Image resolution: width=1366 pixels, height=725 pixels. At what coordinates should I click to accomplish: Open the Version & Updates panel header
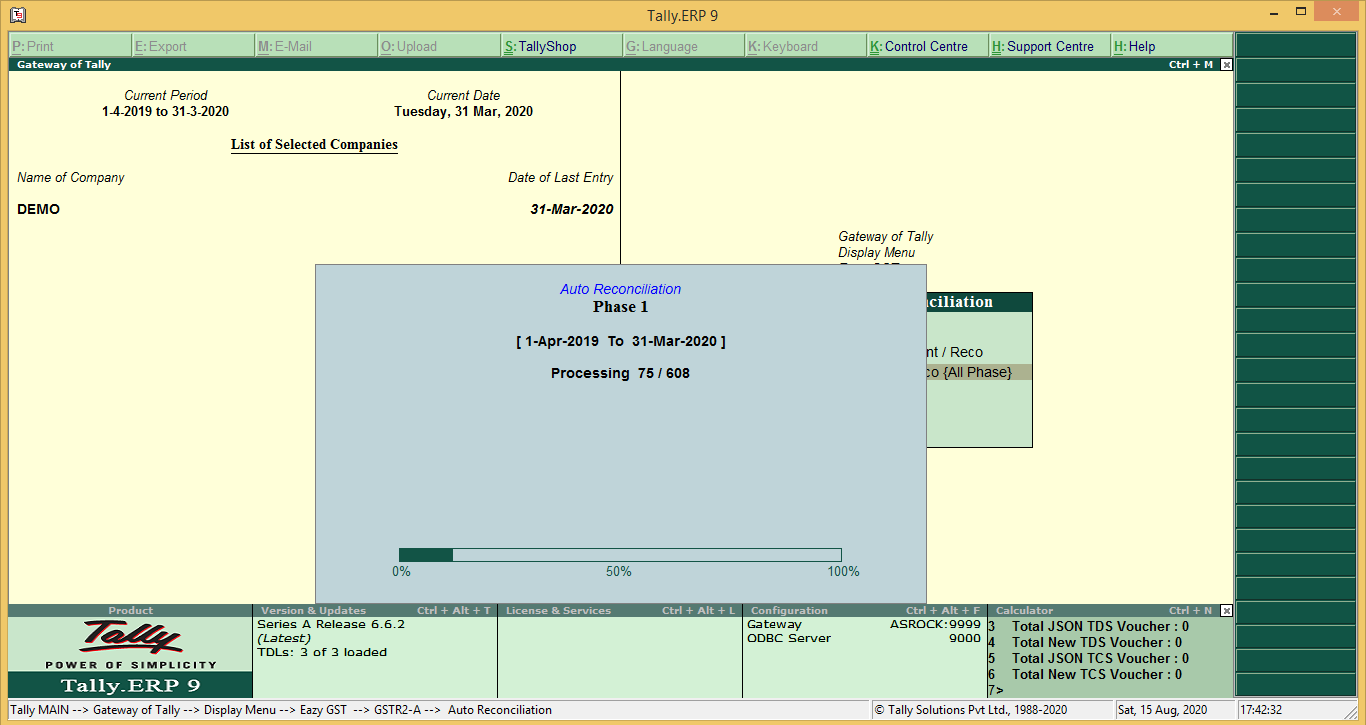[x=375, y=610]
